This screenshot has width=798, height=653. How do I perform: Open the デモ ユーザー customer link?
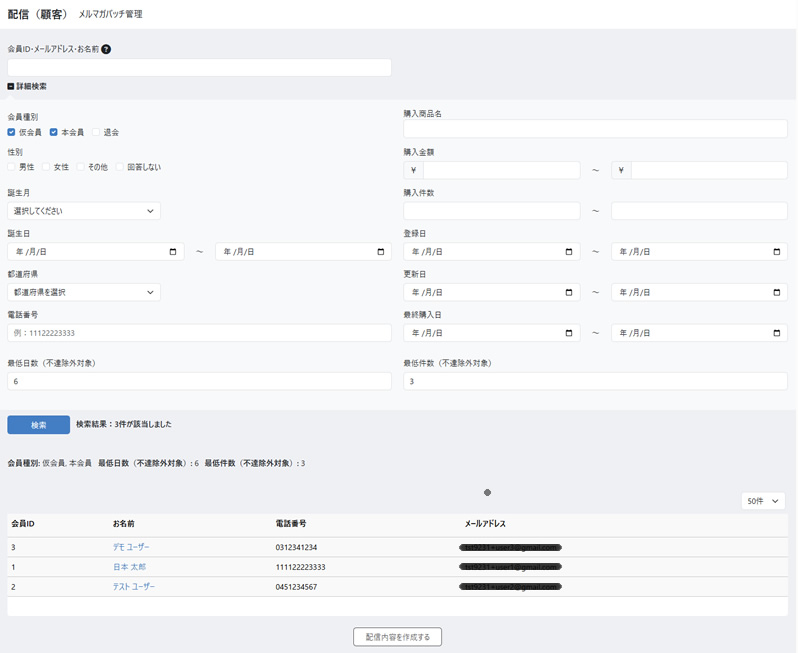click(x=131, y=547)
